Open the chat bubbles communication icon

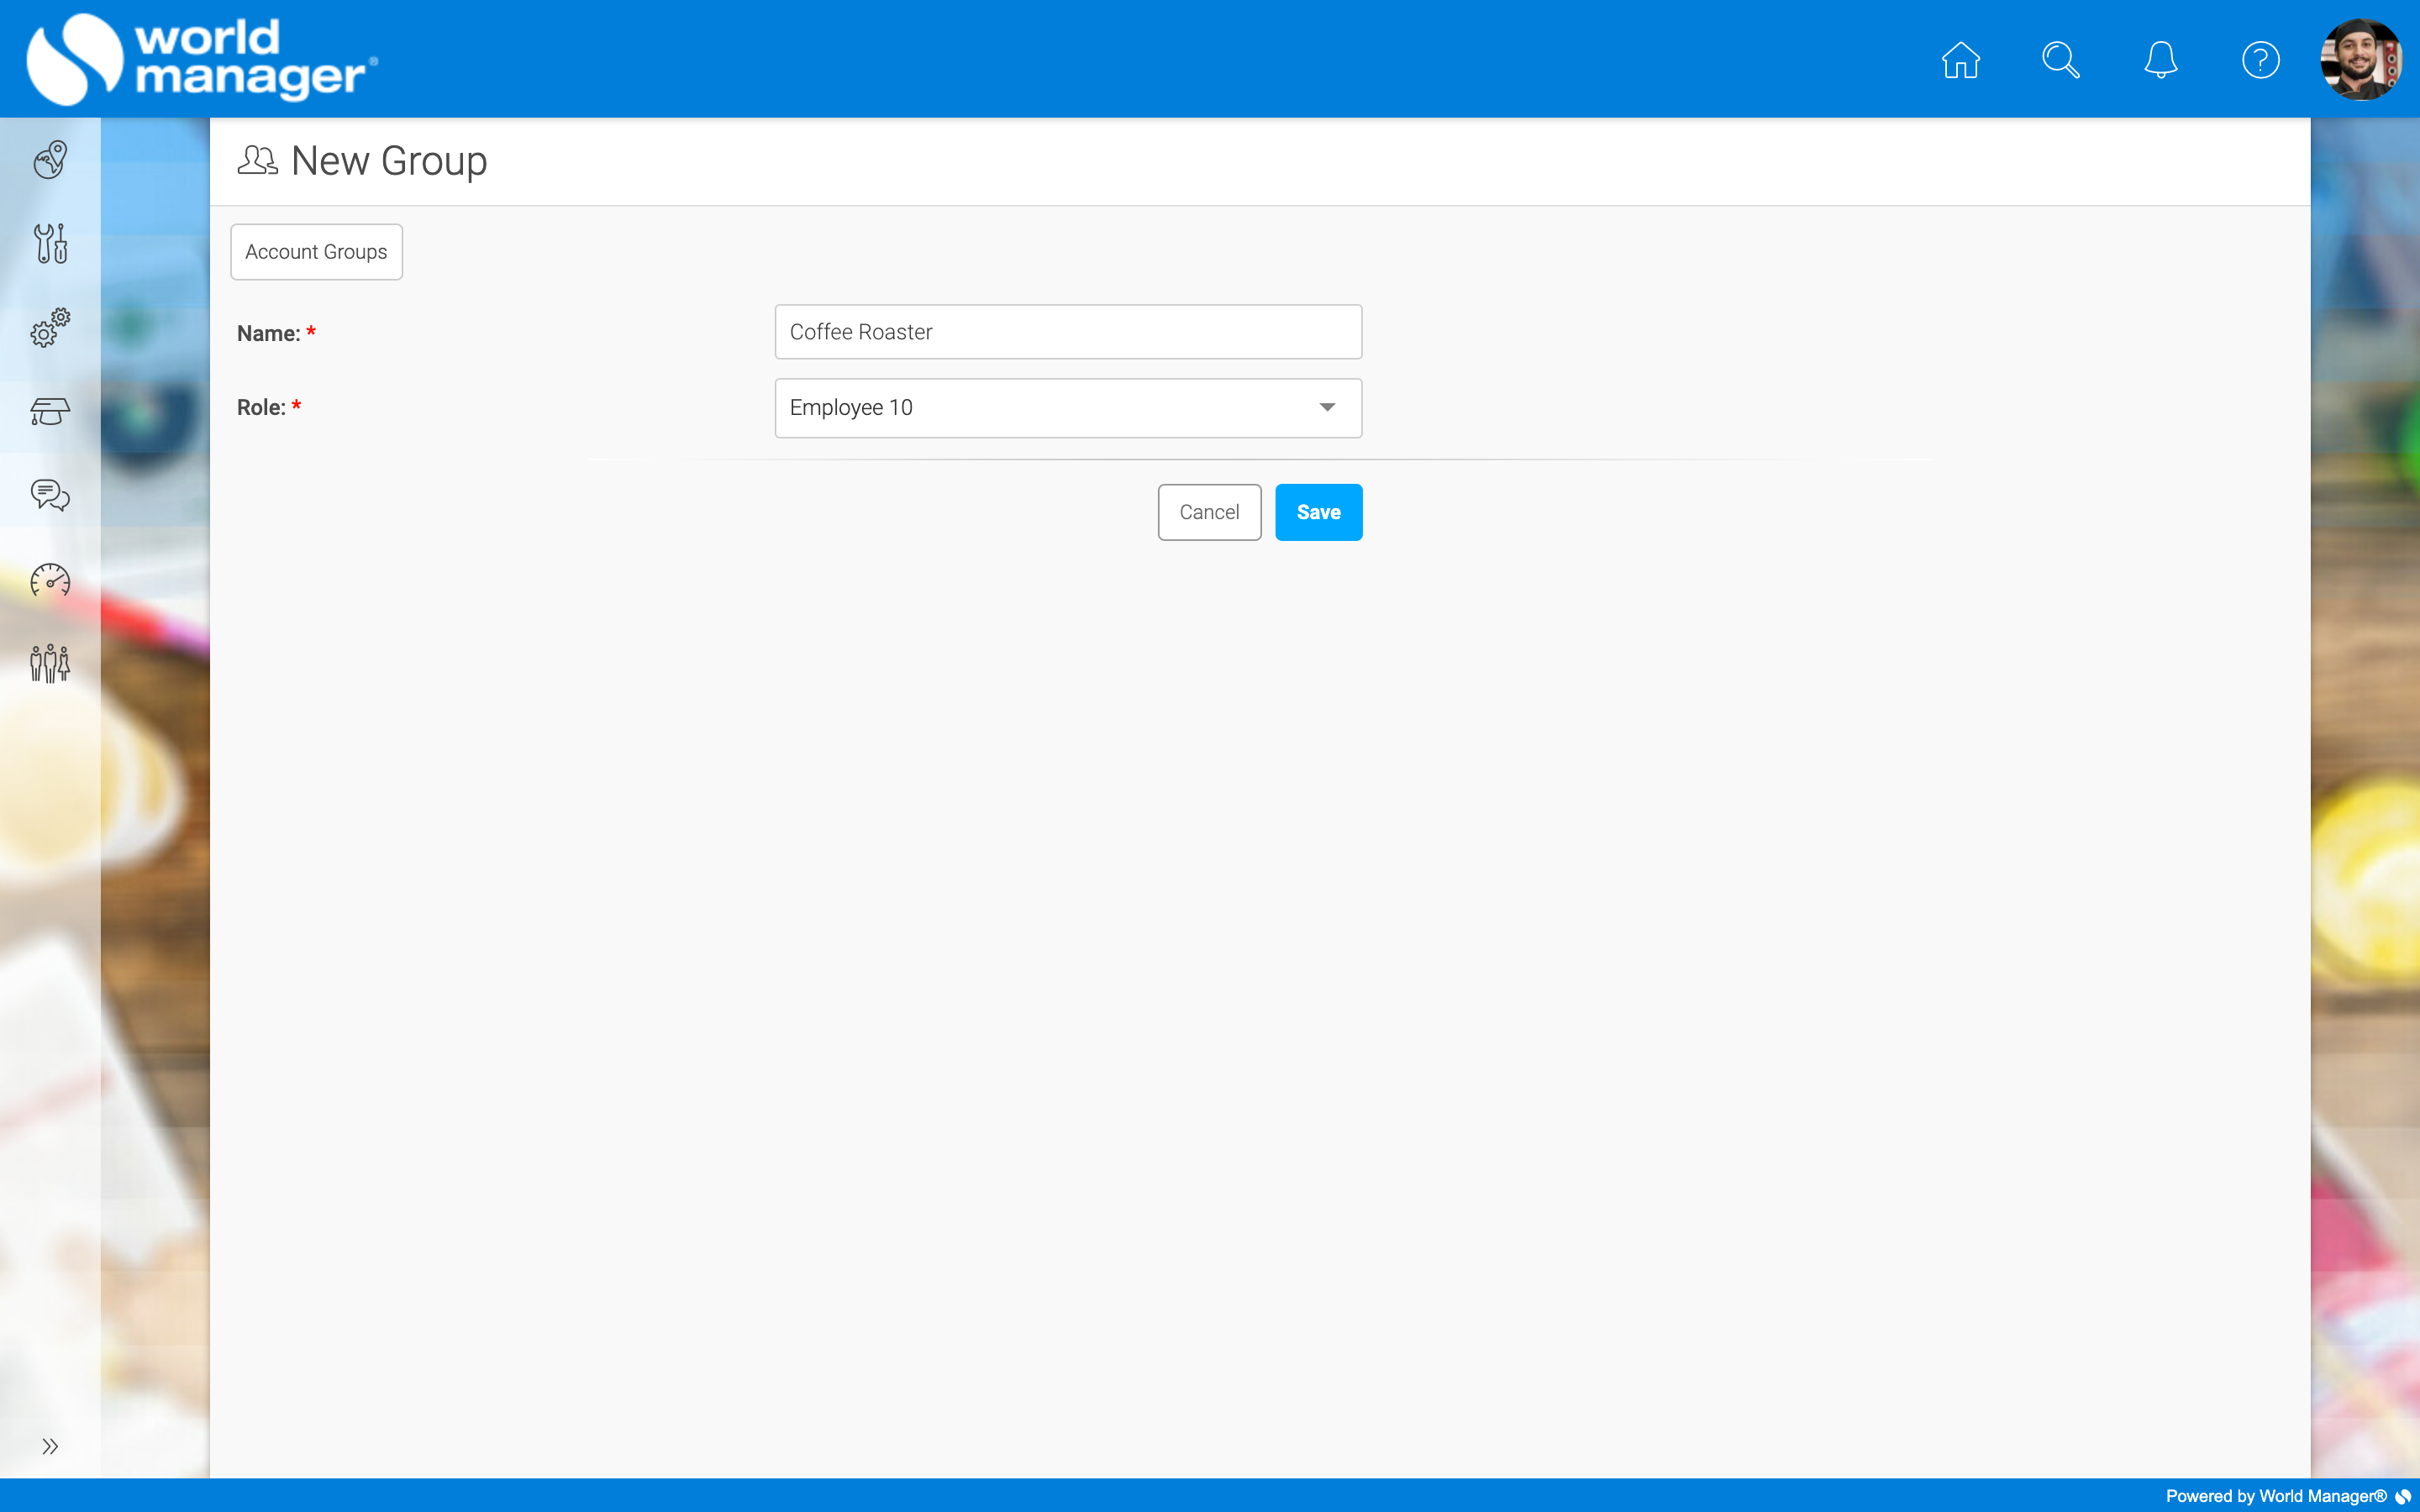point(50,495)
